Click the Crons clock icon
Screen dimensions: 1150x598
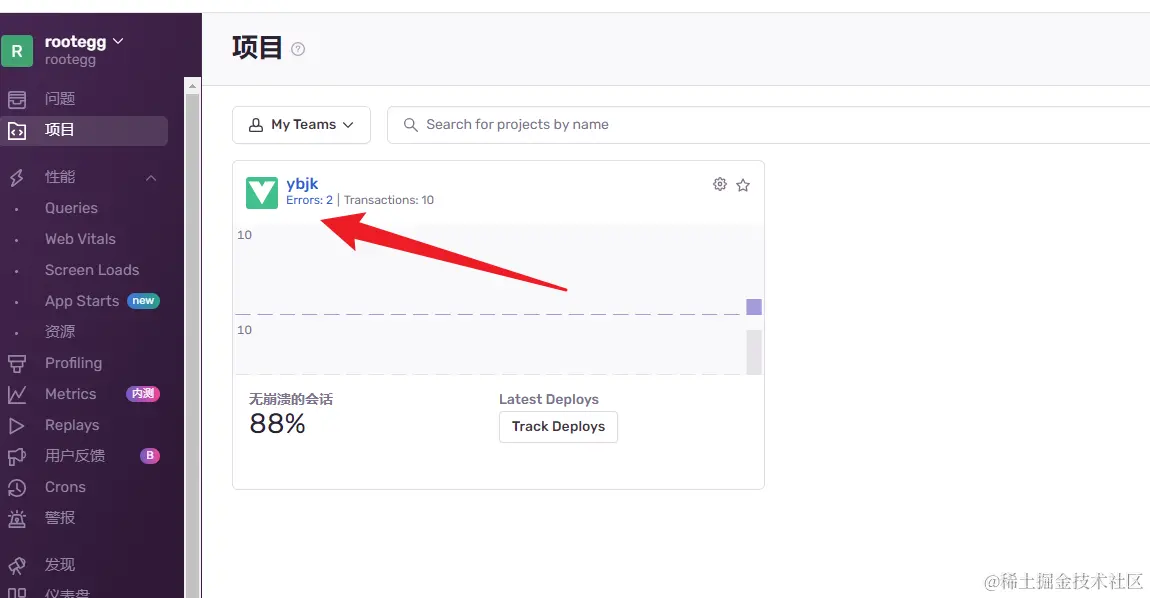click(x=17, y=487)
